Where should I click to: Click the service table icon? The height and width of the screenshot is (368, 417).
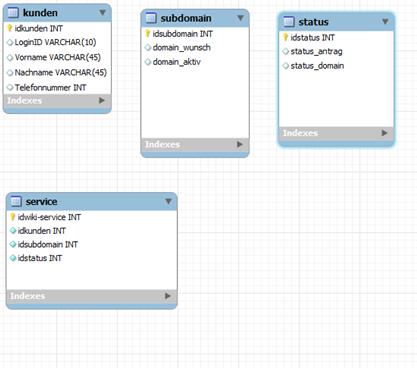click(x=16, y=201)
